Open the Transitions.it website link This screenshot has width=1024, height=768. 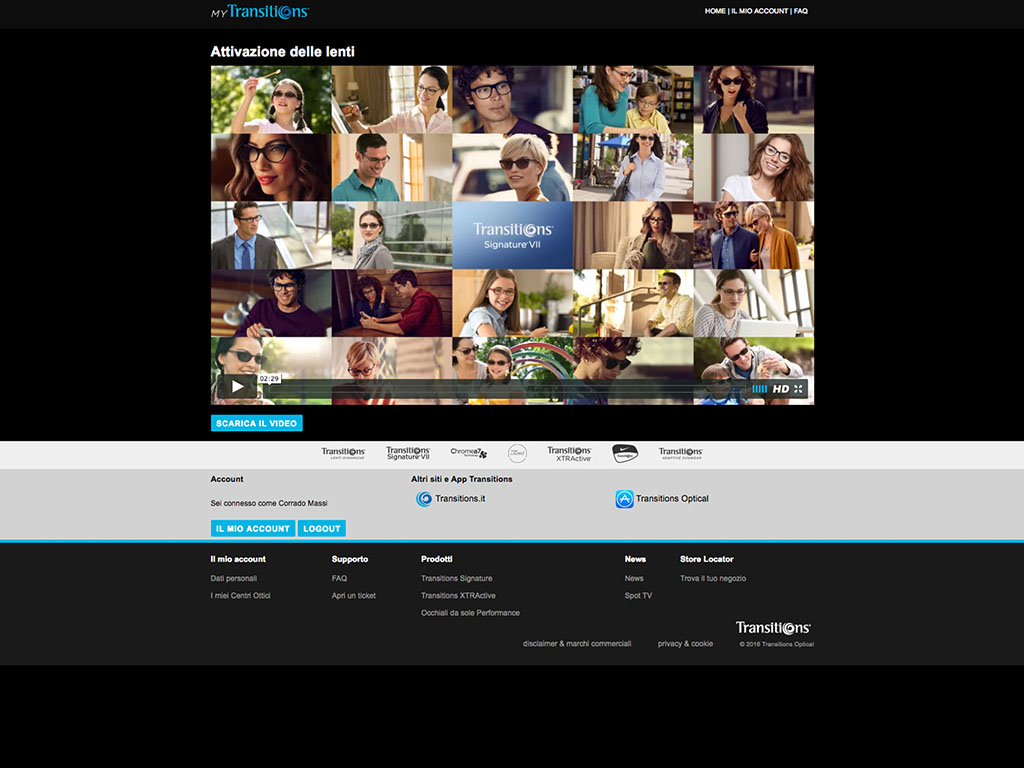tap(460, 499)
